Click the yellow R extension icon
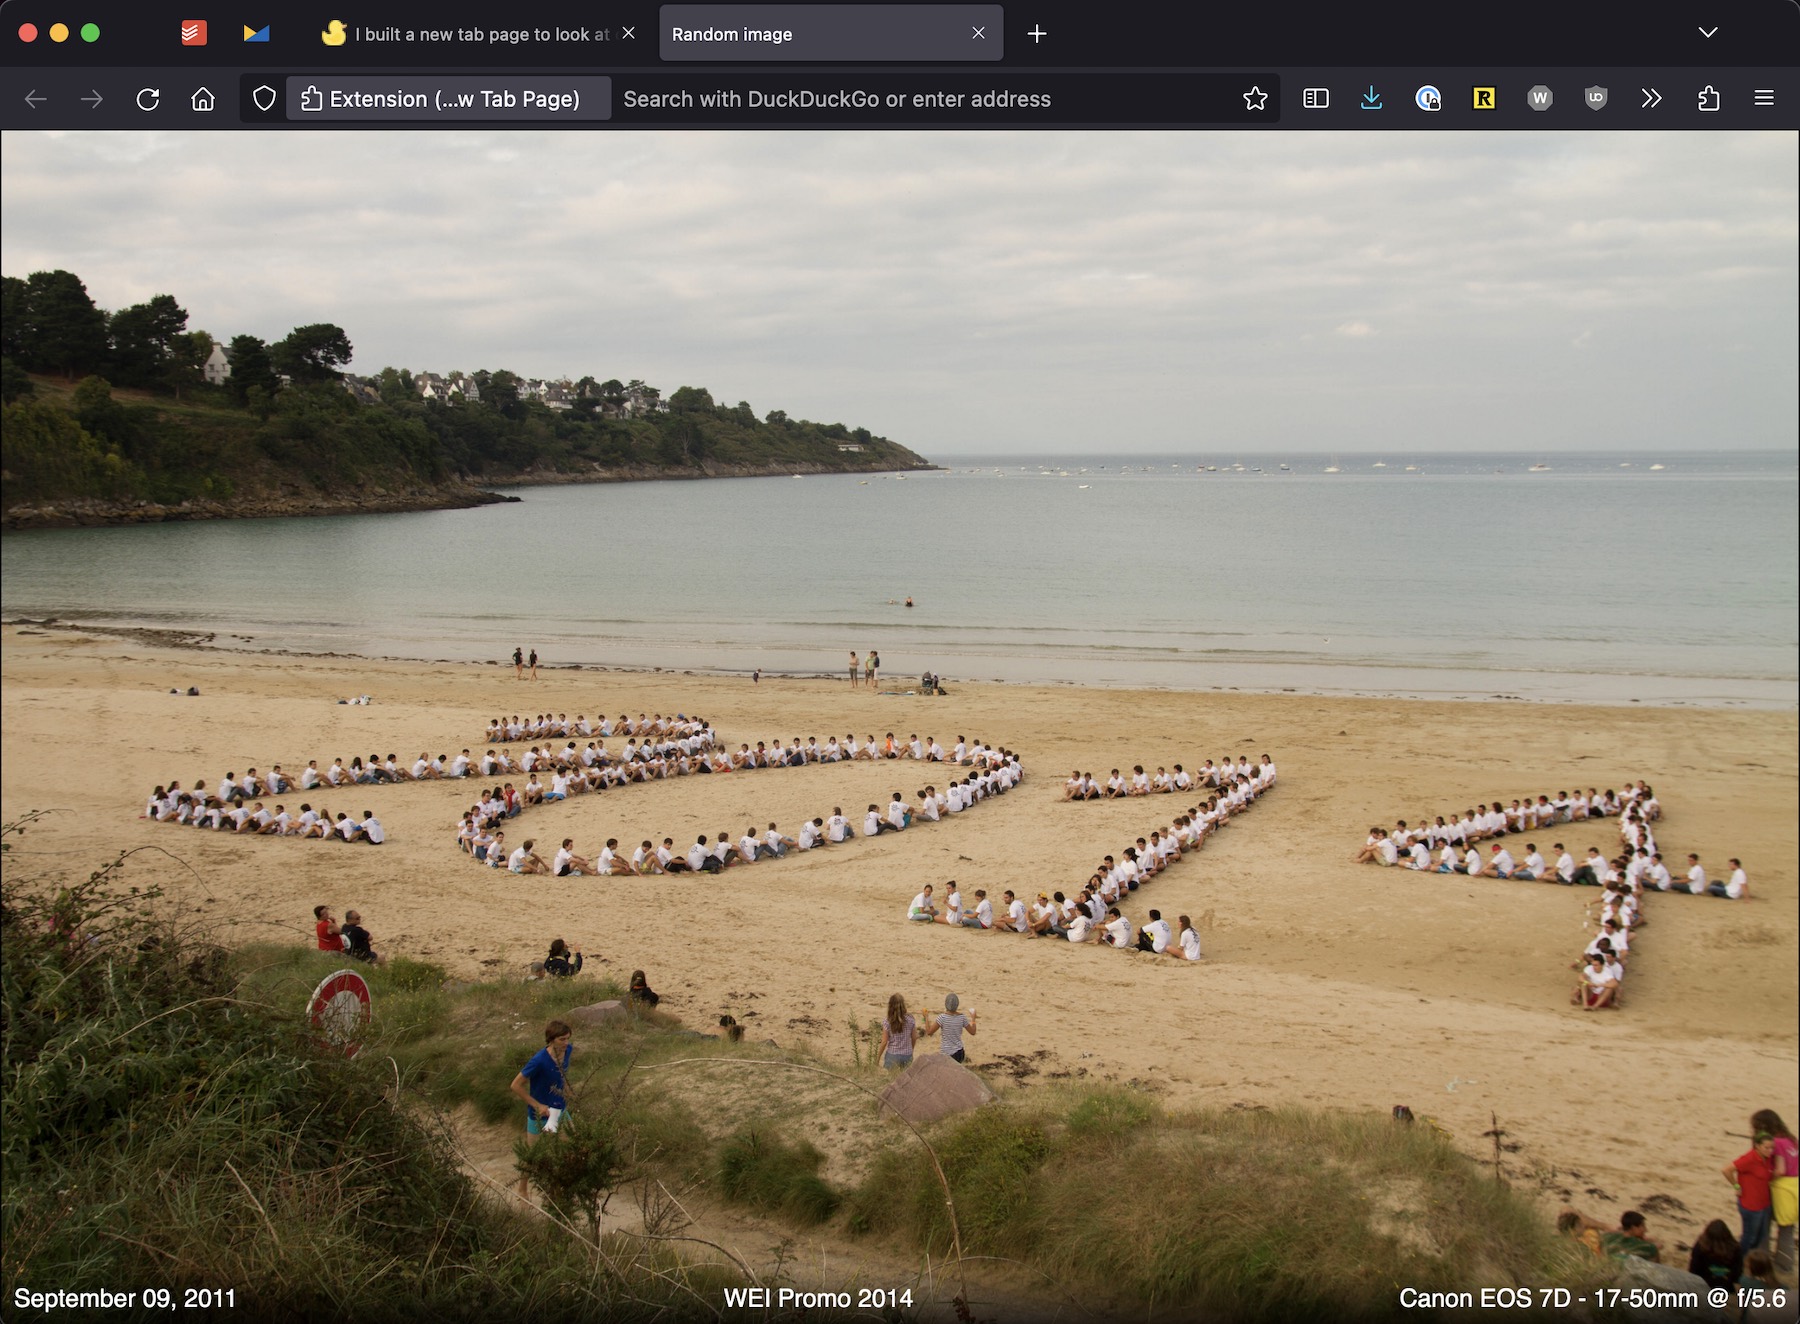Screen dimensions: 1800x1324 1484,99
